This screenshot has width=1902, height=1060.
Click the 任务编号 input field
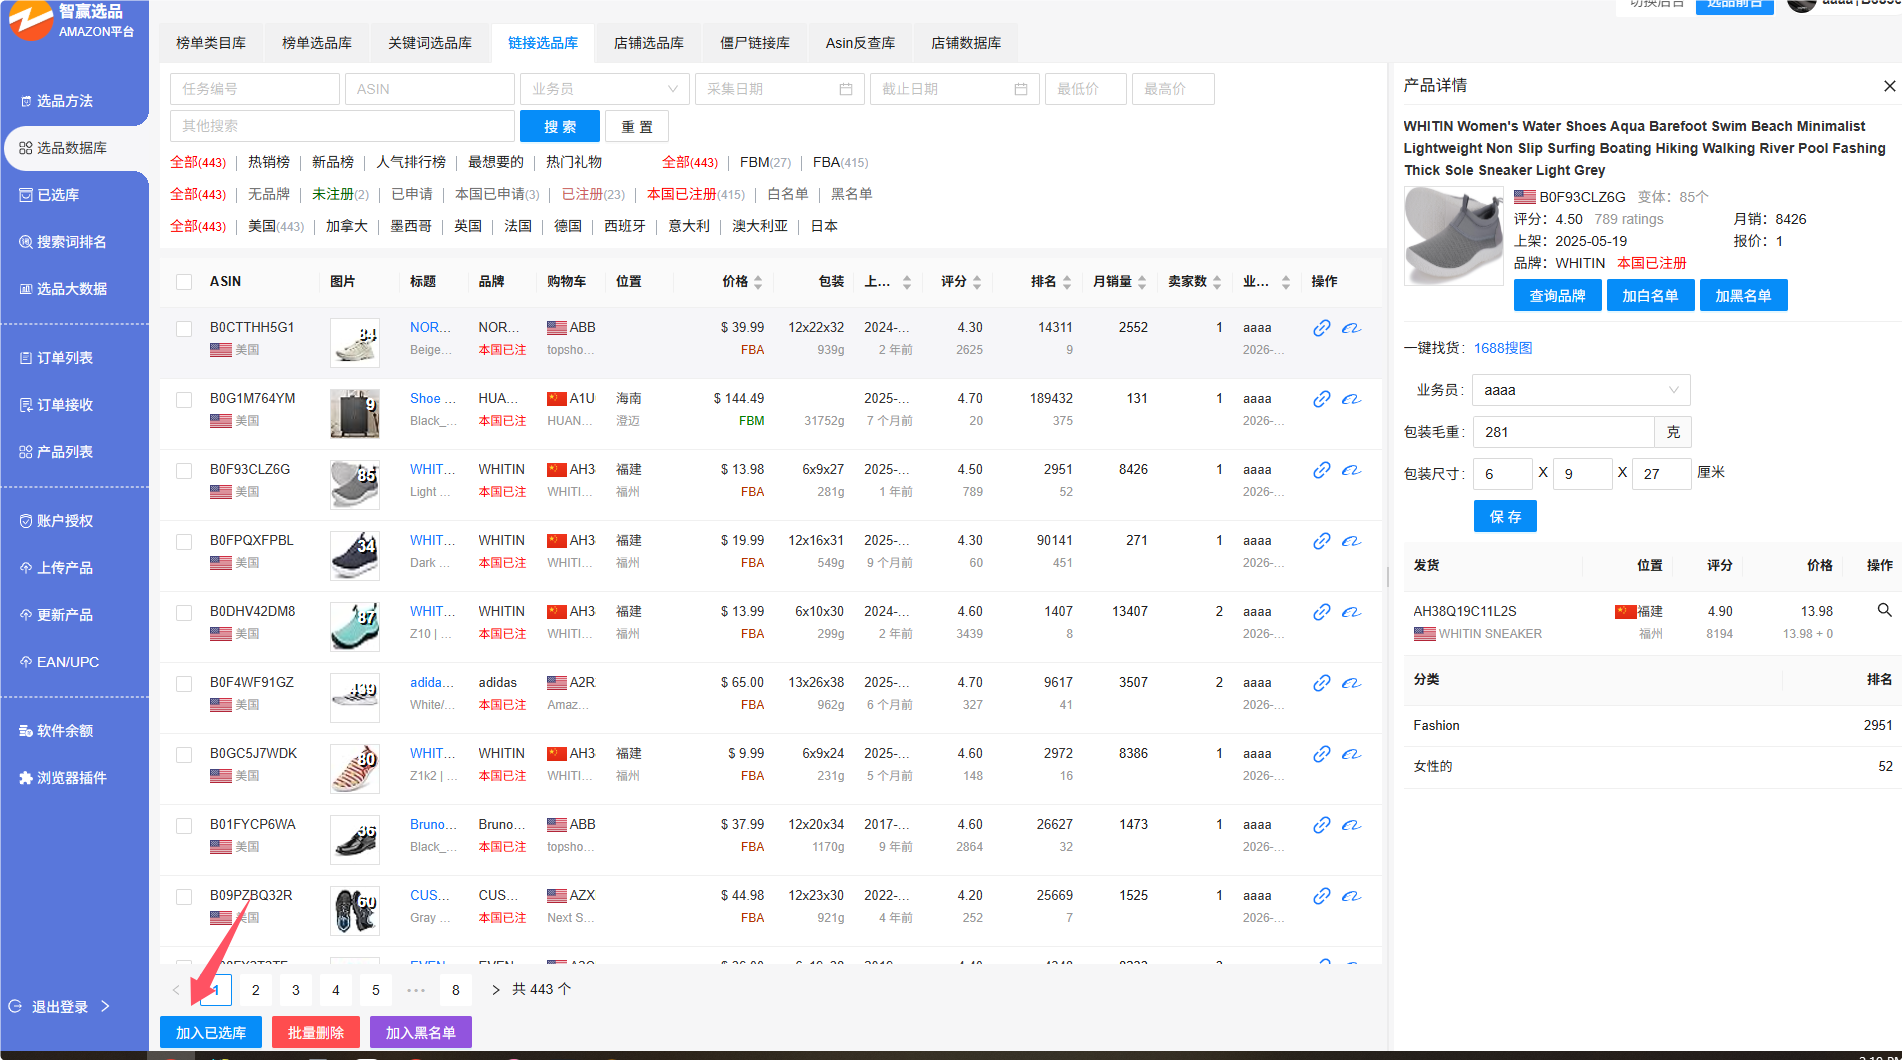[255, 89]
